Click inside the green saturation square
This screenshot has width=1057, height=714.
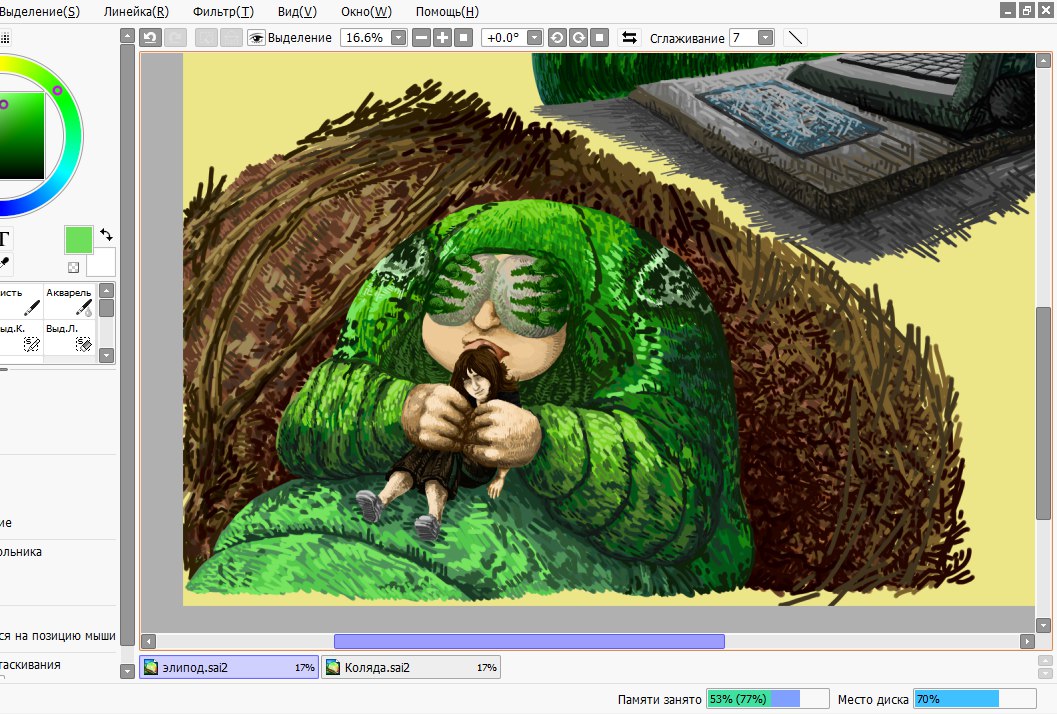[22, 135]
